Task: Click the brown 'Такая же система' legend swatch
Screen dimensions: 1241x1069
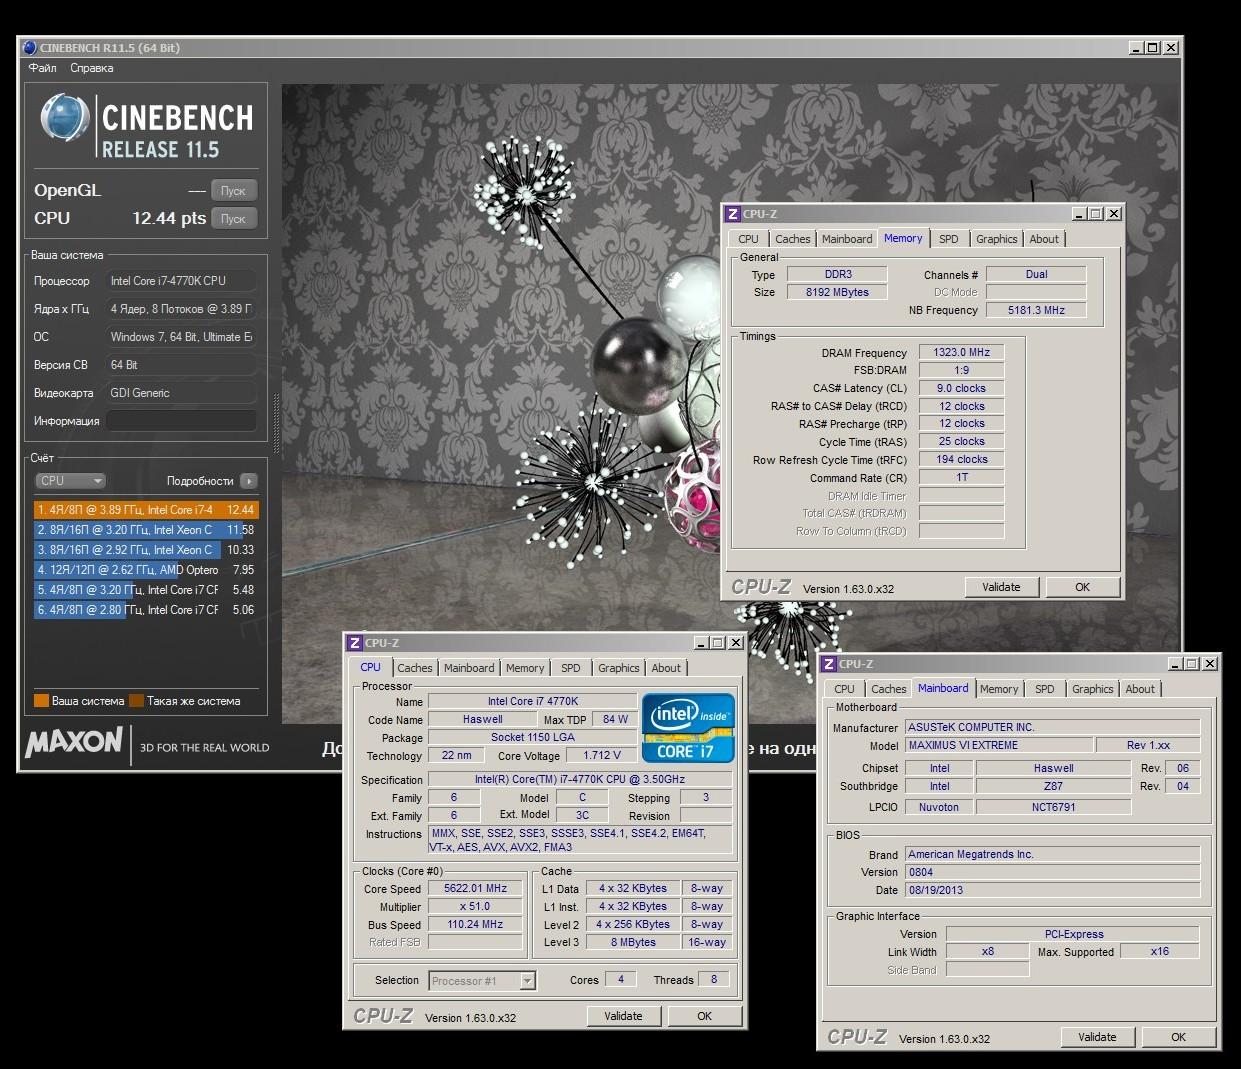Action: point(136,701)
